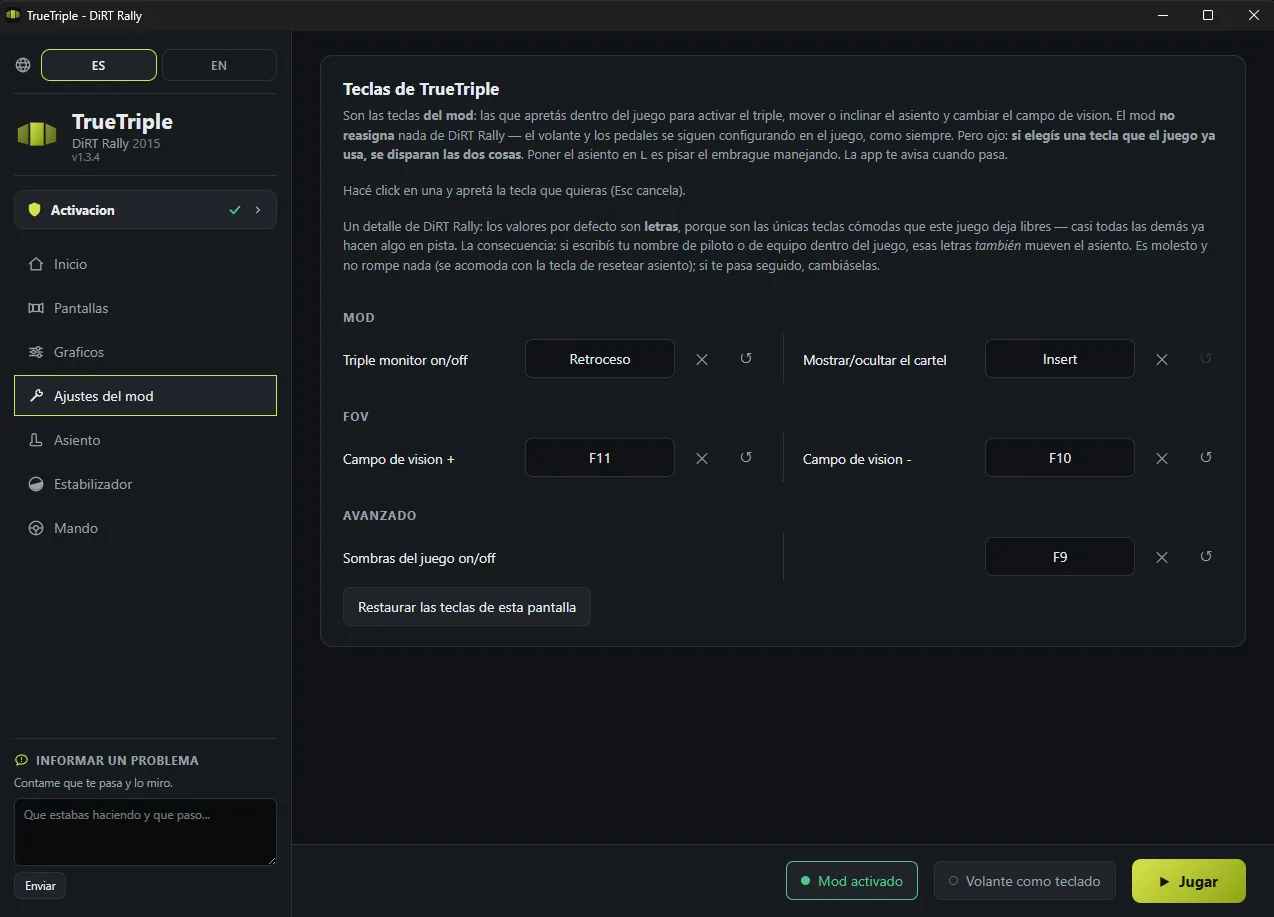Rebind the F10 key field
1274x917 pixels.
click(x=1060, y=458)
